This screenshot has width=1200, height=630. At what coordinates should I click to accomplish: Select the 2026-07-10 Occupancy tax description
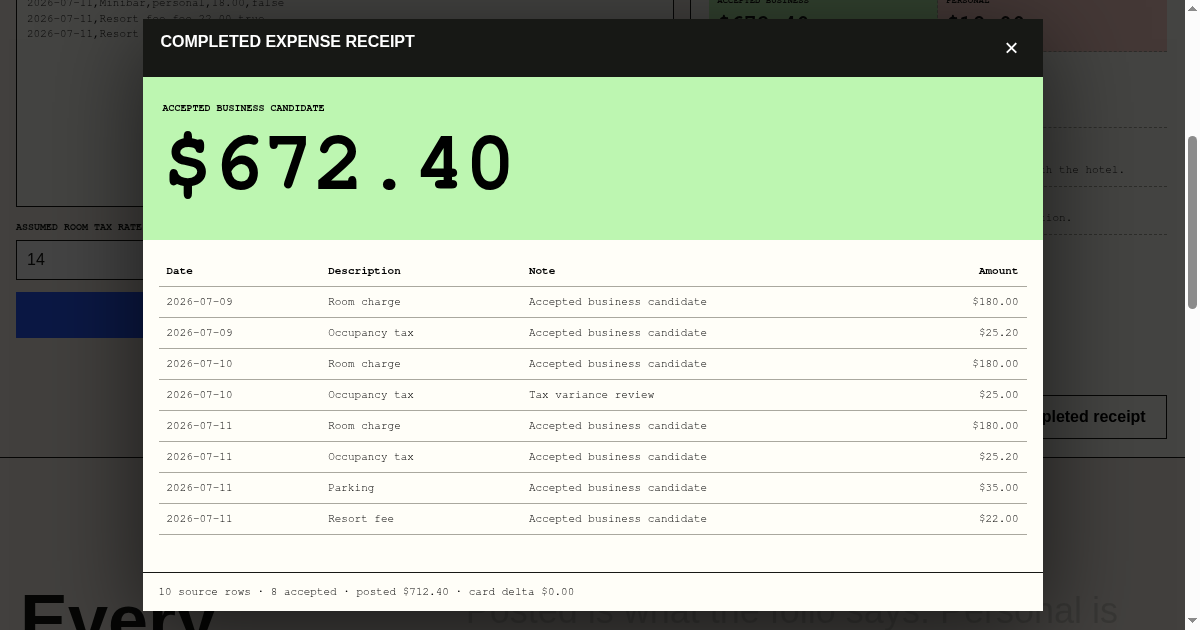click(371, 395)
